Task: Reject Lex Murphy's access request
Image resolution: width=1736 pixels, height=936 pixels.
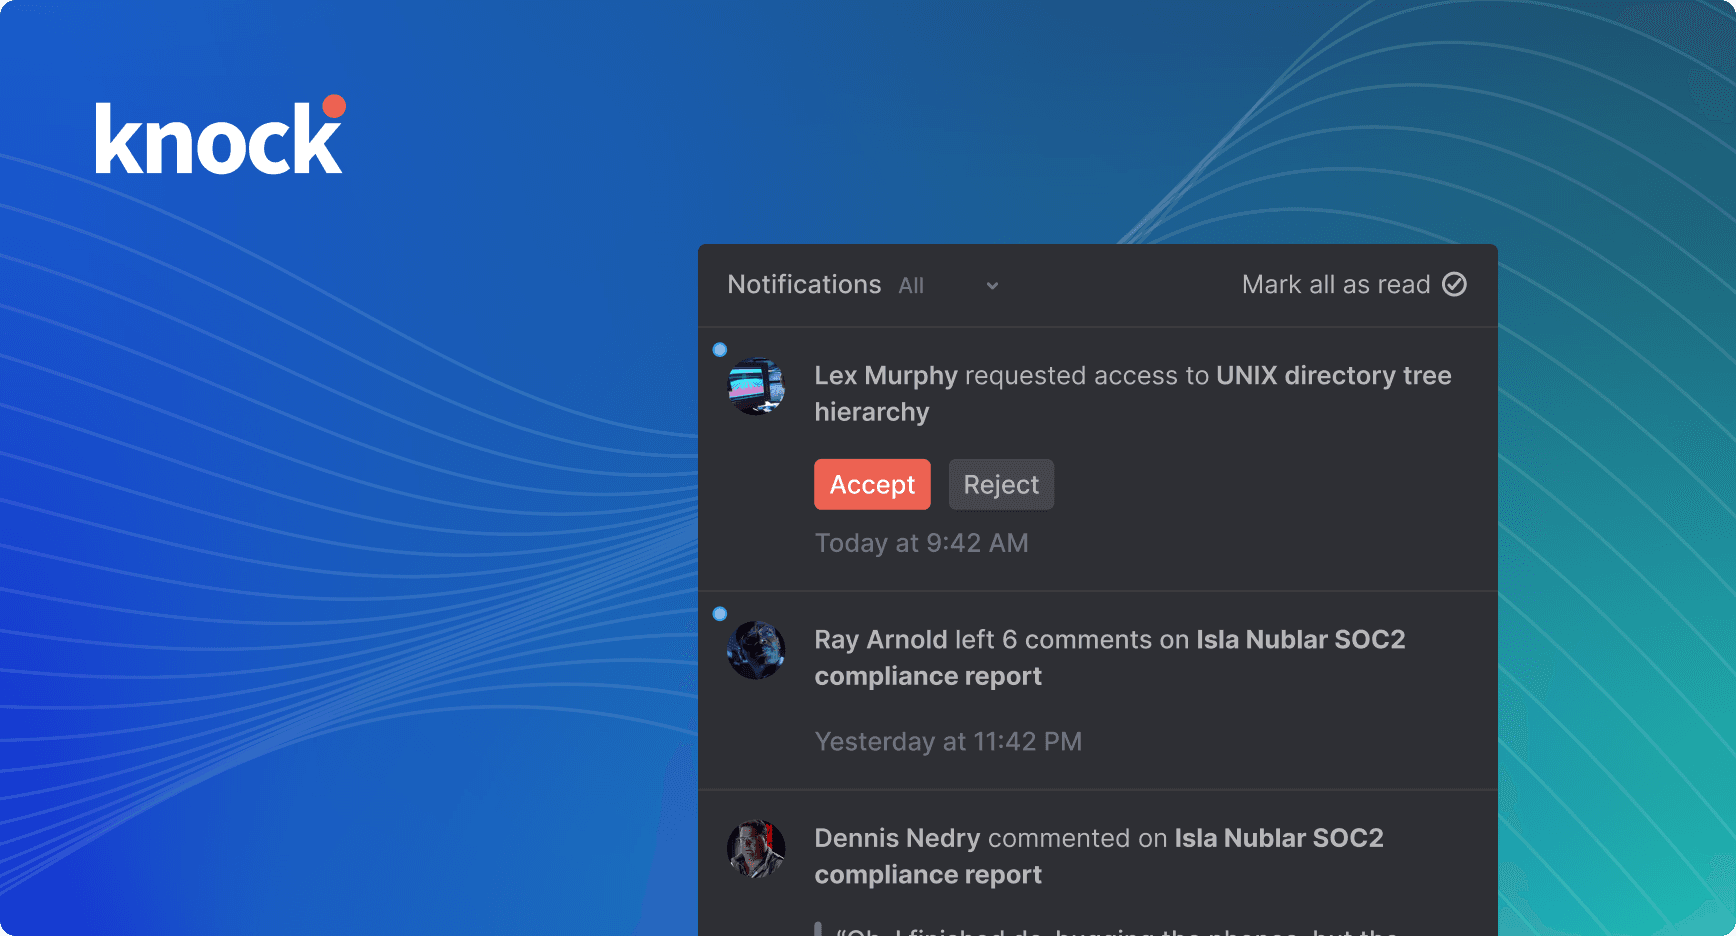Action: 1001,485
